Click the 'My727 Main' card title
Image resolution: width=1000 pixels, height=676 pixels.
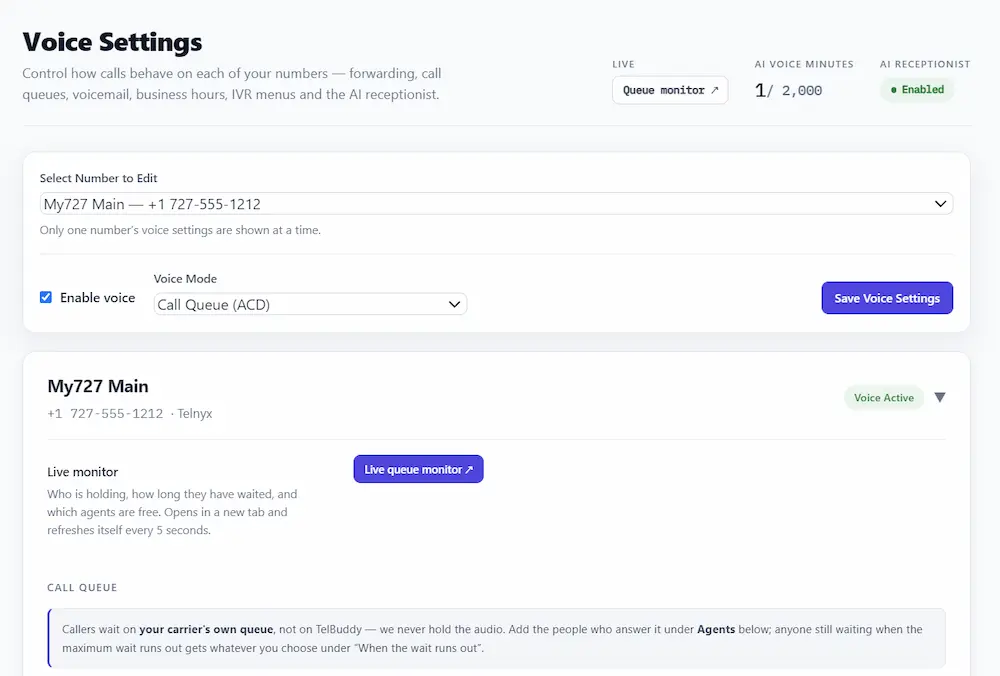(98, 386)
